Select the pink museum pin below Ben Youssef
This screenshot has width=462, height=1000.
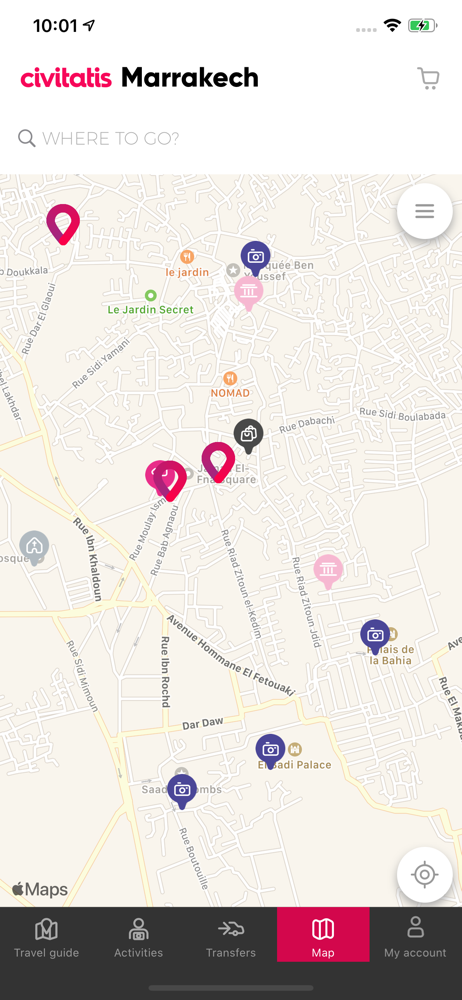248,293
